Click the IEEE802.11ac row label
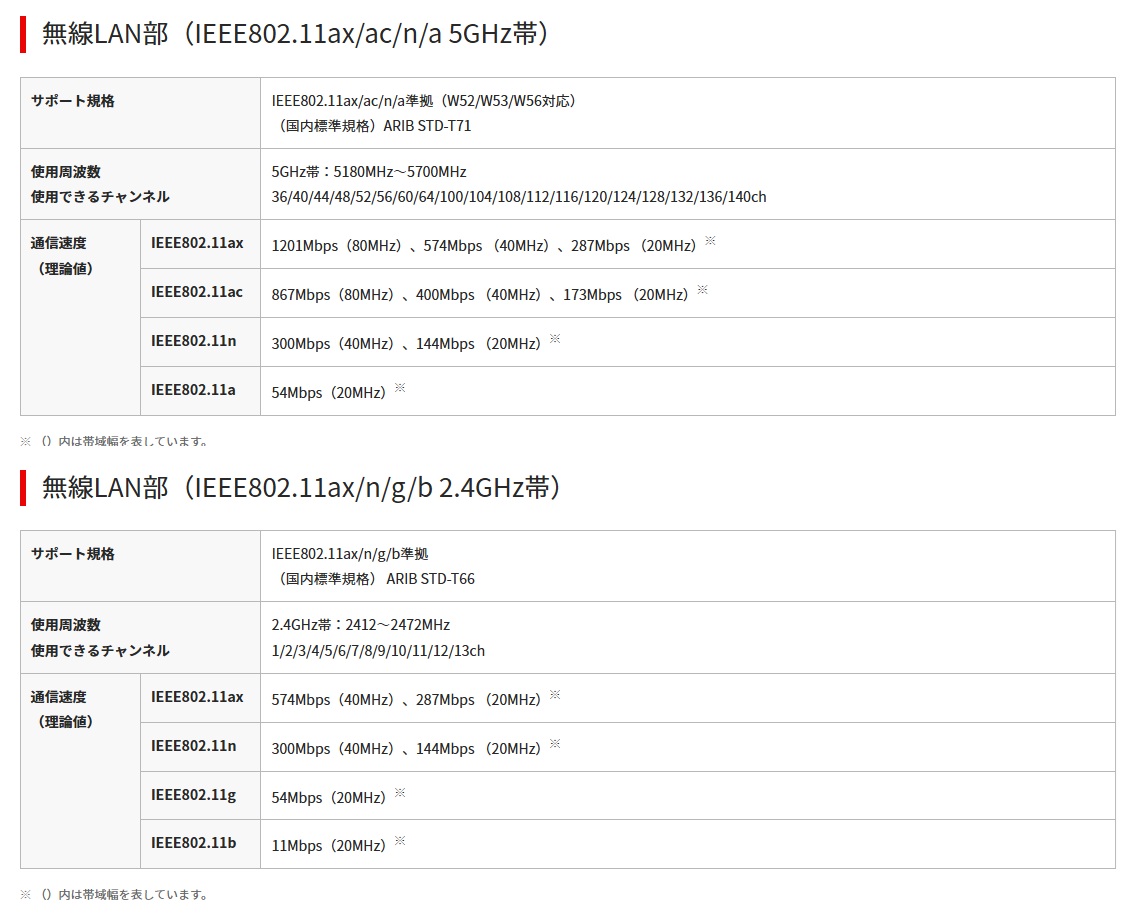The height and width of the screenshot is (919, 1144). (197, 292)
